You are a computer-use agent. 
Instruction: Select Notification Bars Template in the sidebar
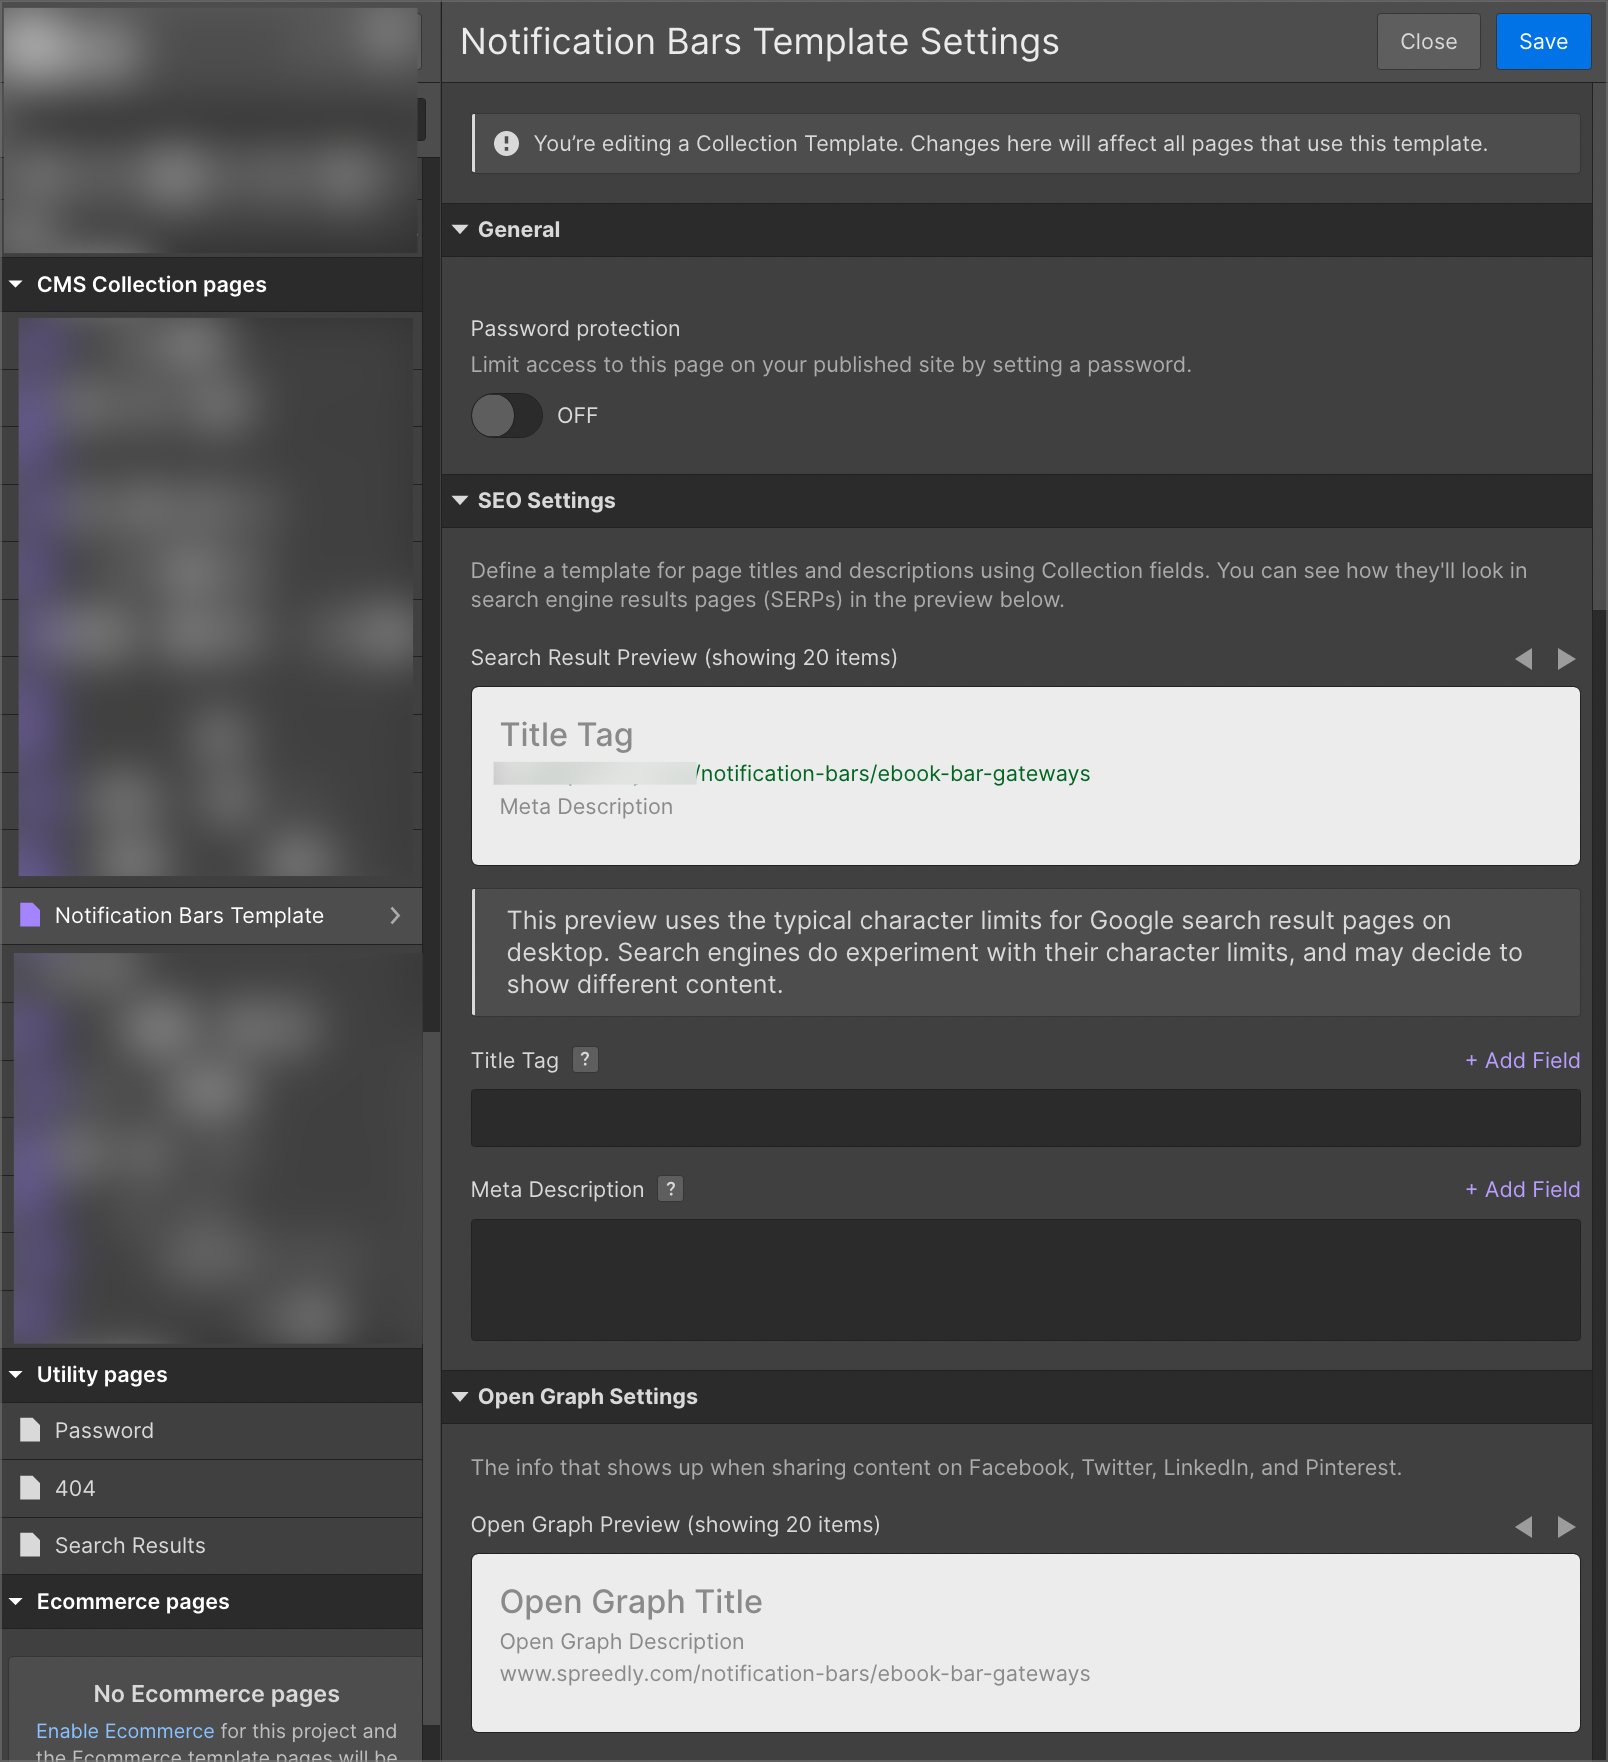189,915
